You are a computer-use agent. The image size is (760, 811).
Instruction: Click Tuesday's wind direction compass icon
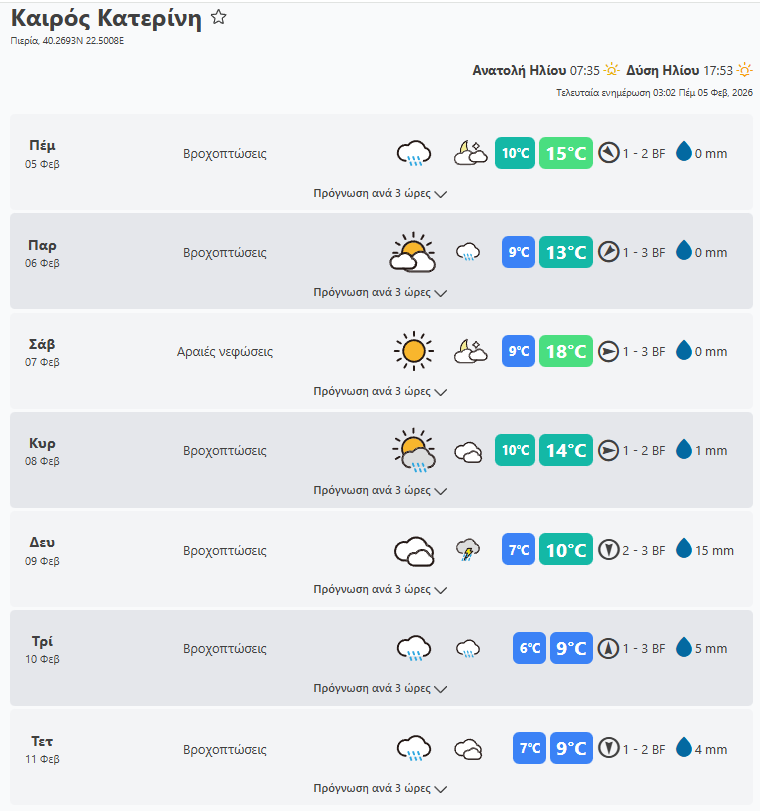coord(609,649)
